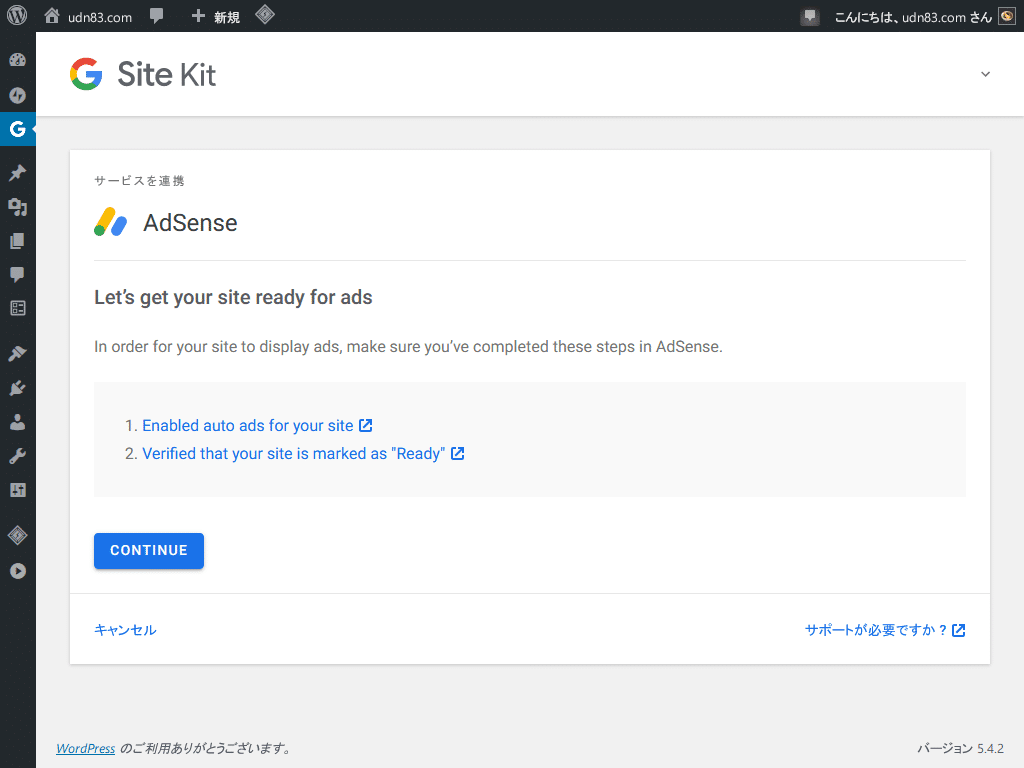
Task: Click the キャンセル cancel link
Action: (x=125, y=630)
